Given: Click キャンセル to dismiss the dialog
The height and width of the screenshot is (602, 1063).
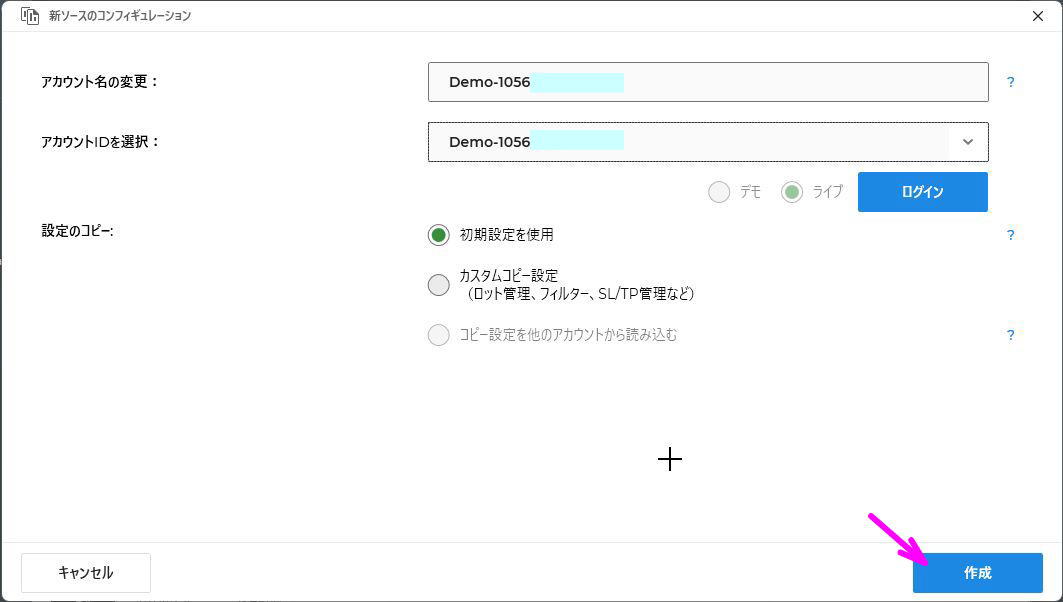Looking at the screenshot, I should click(x=85, y=572).
